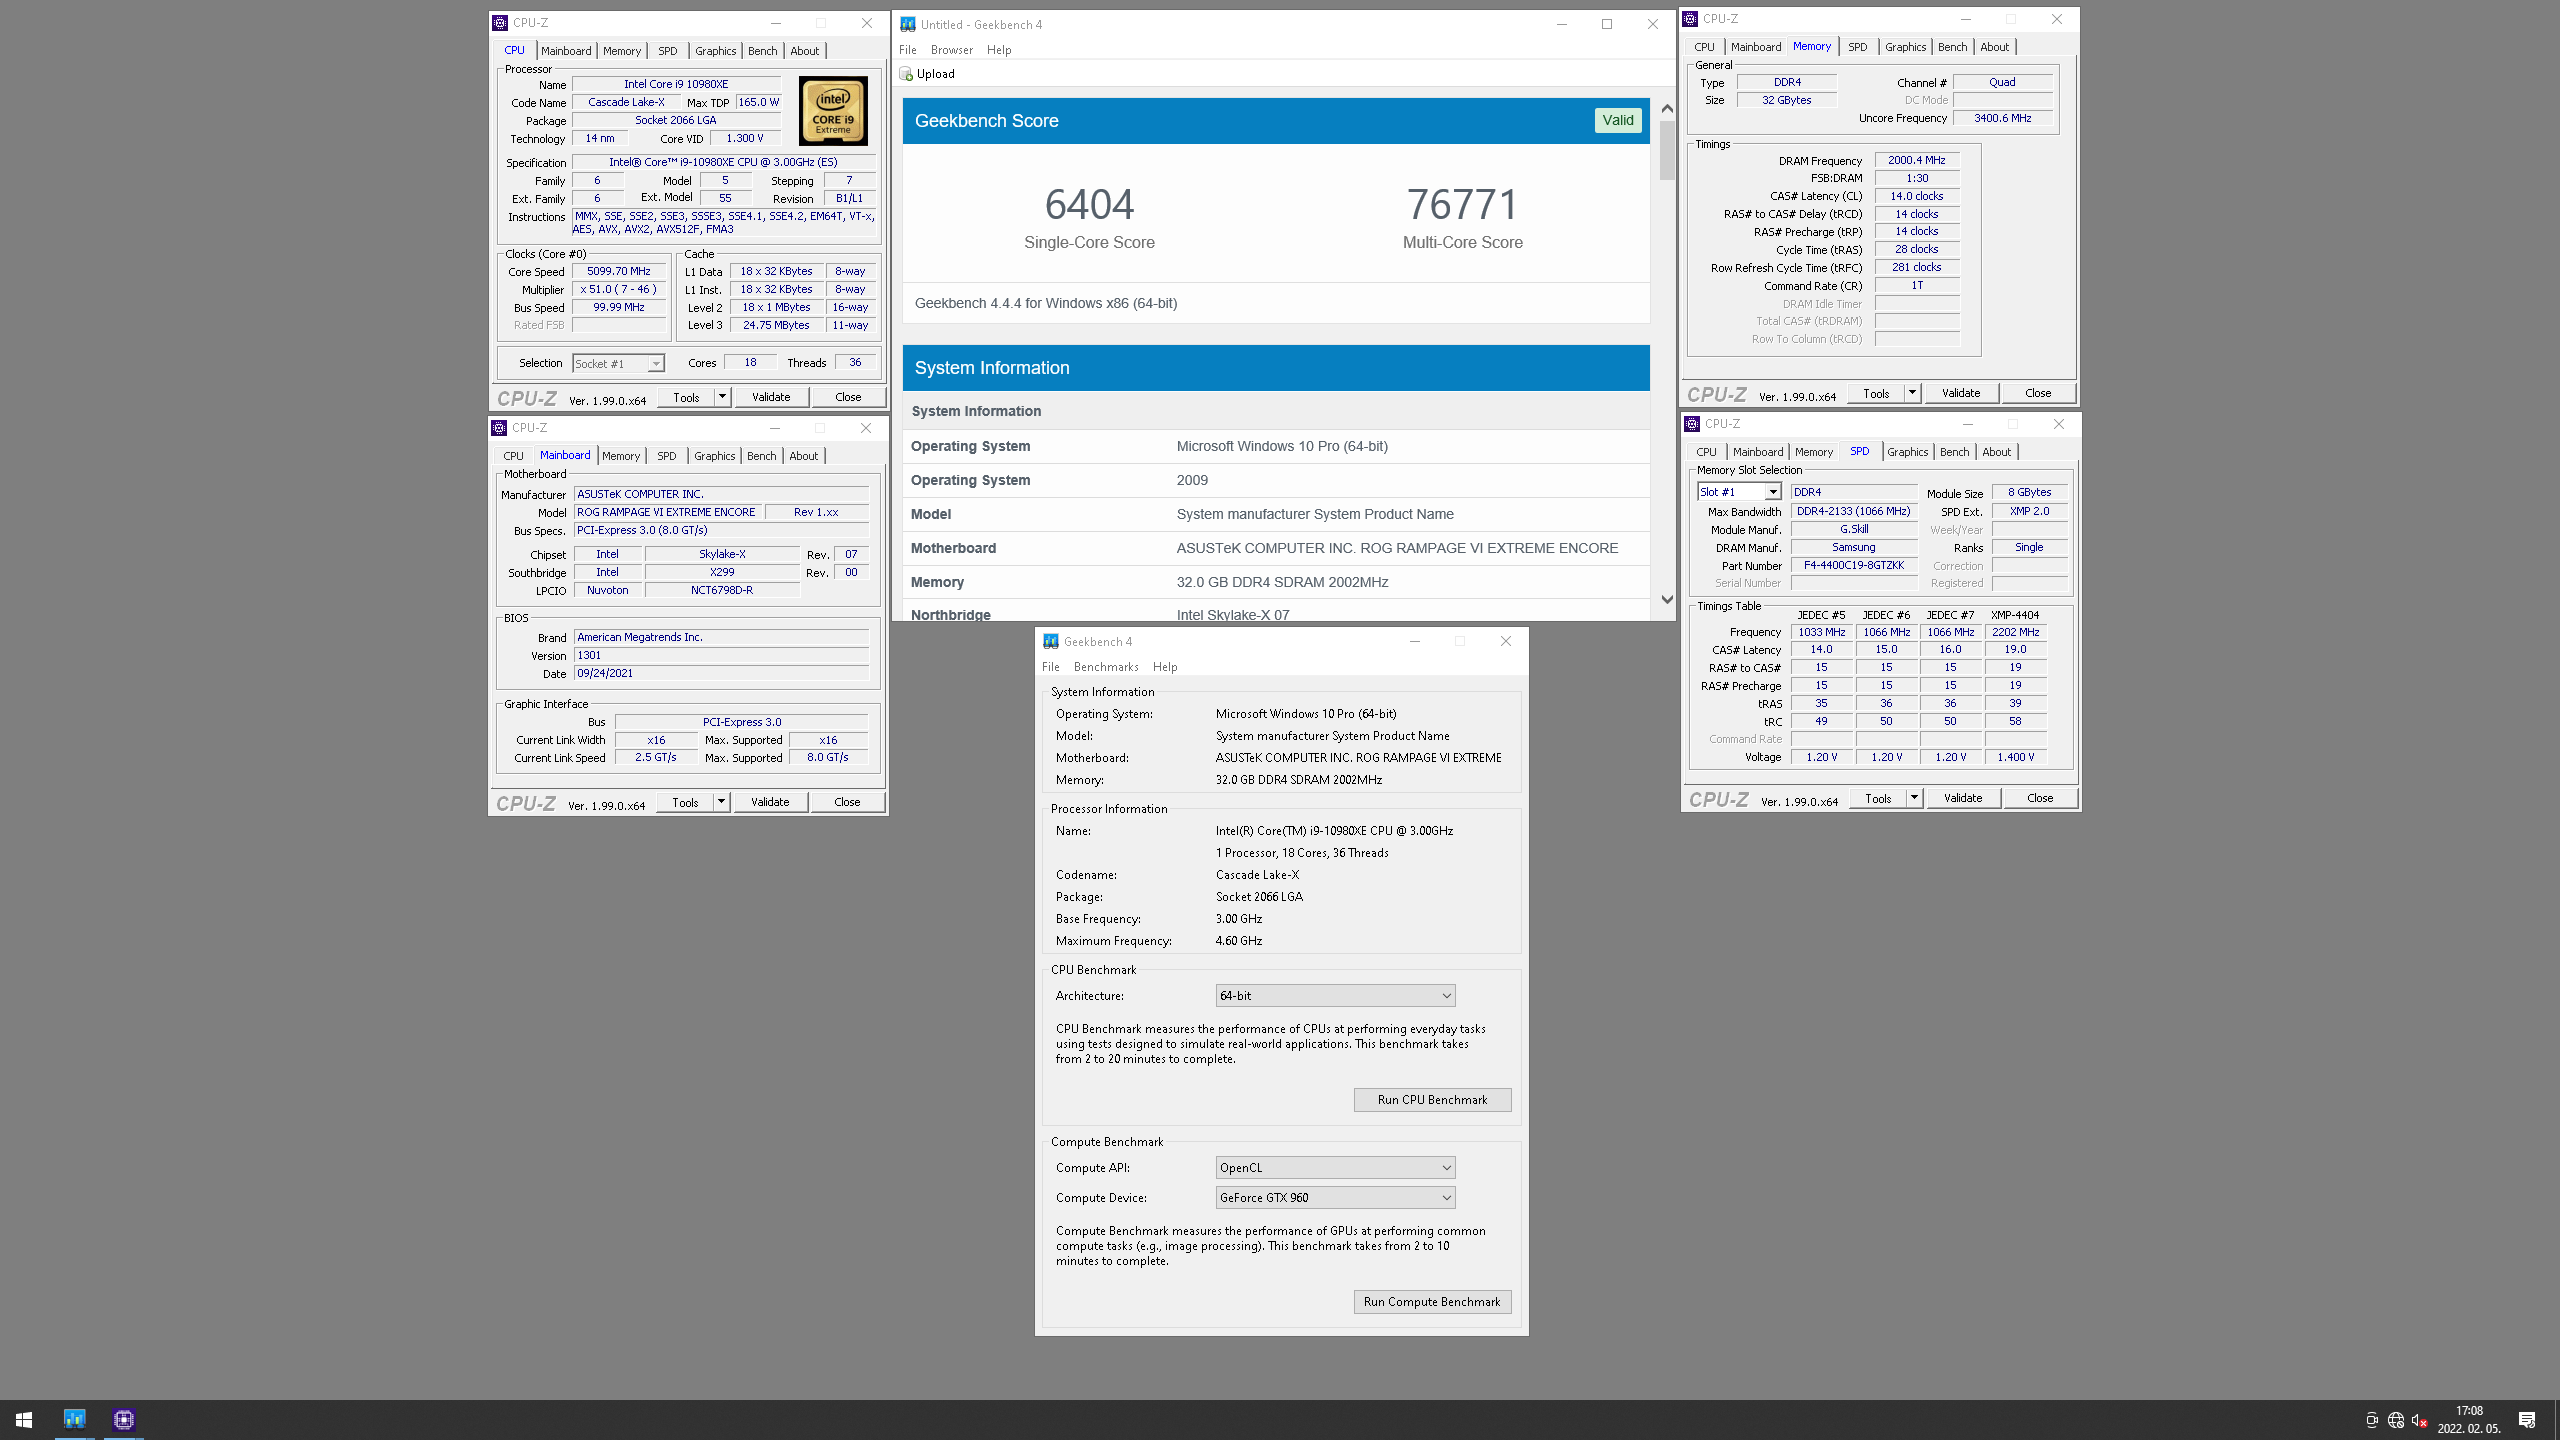Click Close in CPU-Z Memory window
This screenshot has width=2560, height=1440.
(x=2038, y=393)
